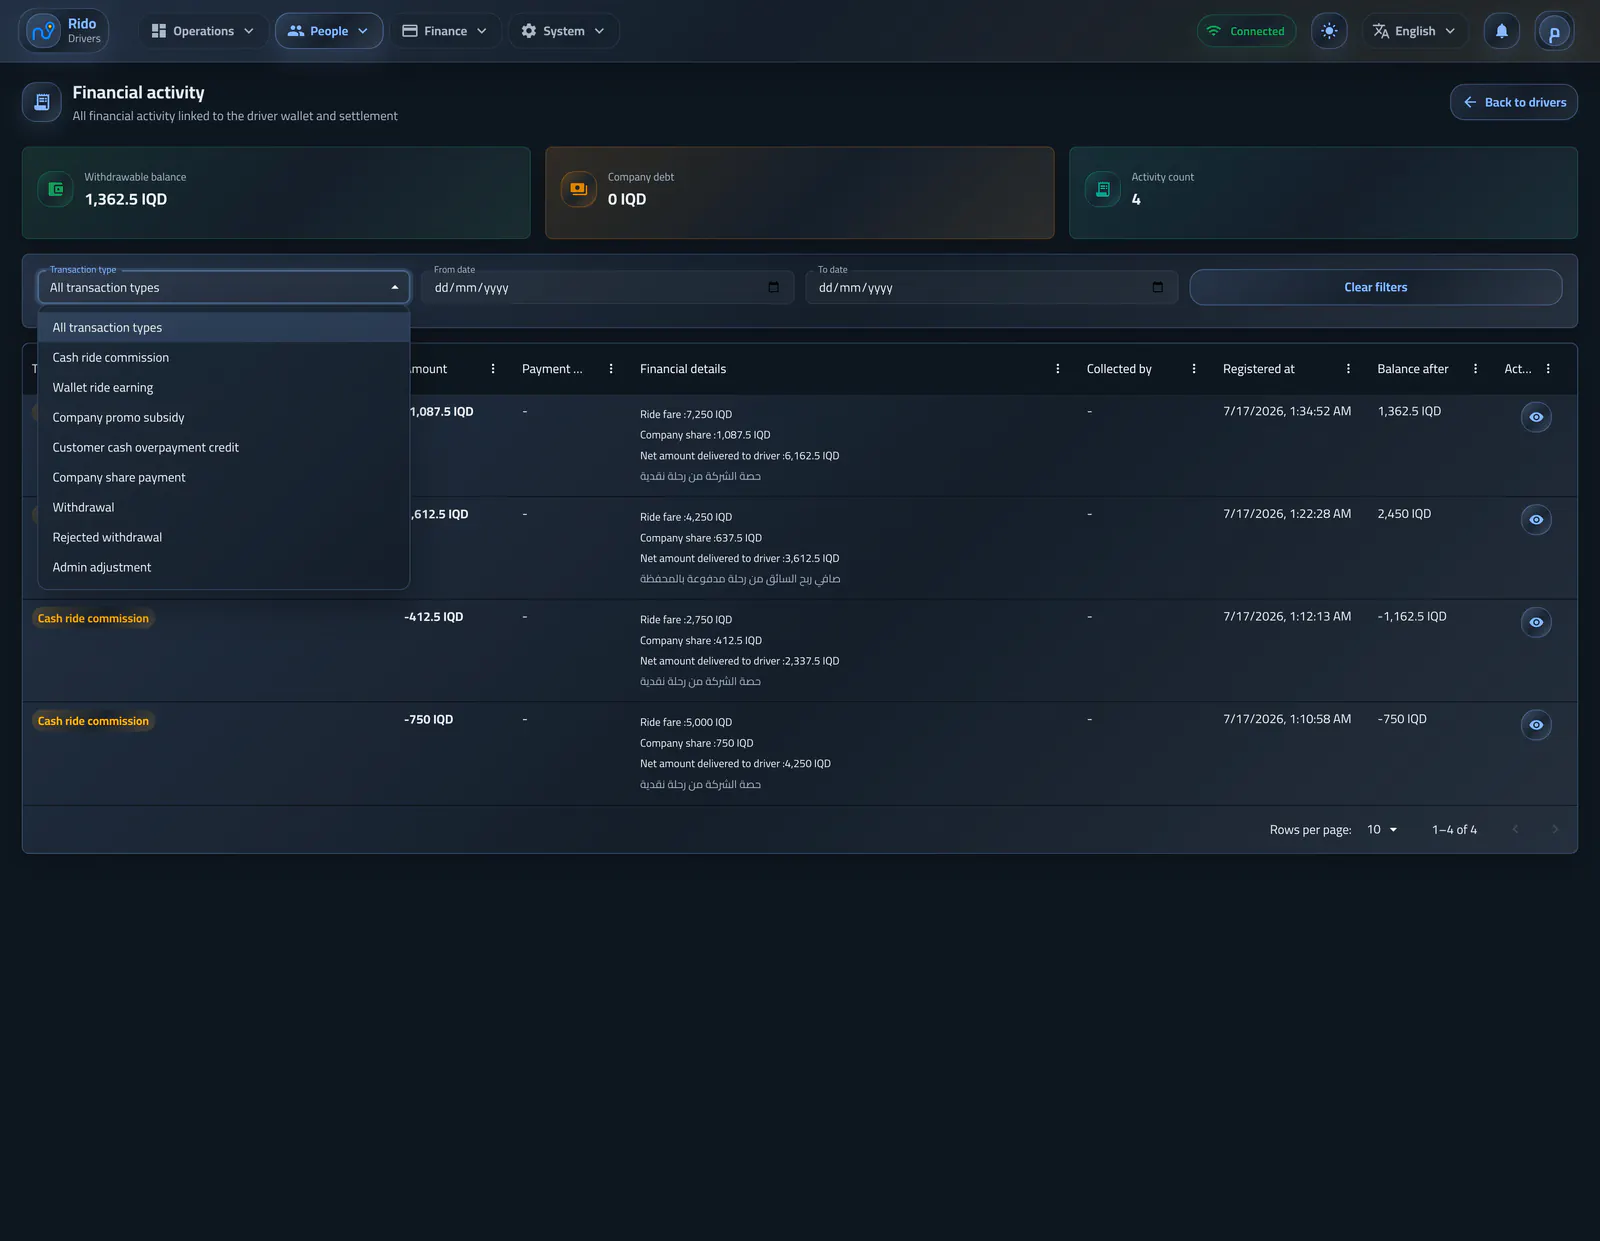
Task: Open the user profile avatar
Action: [x=1554, y=31]
